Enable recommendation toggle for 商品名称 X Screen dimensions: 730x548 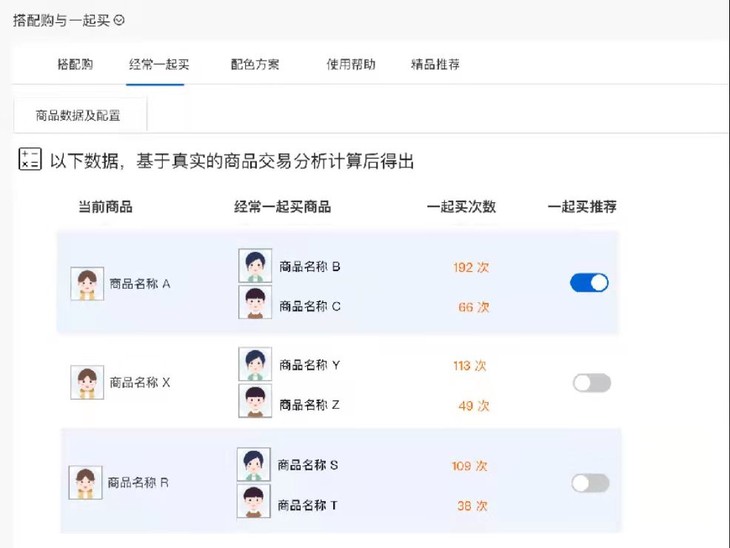click(x=592, y=383)
